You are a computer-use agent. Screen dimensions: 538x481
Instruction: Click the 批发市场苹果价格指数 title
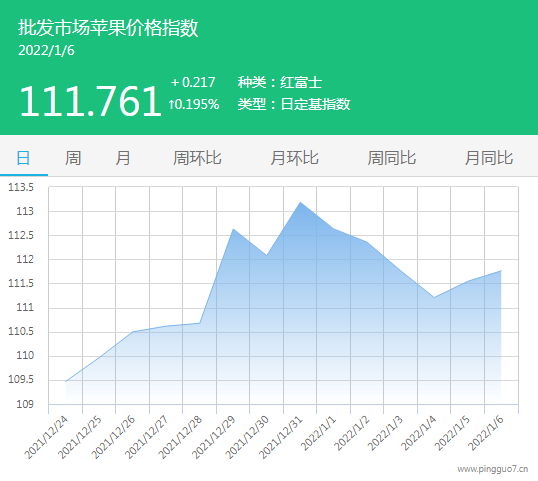click(108, 27)
